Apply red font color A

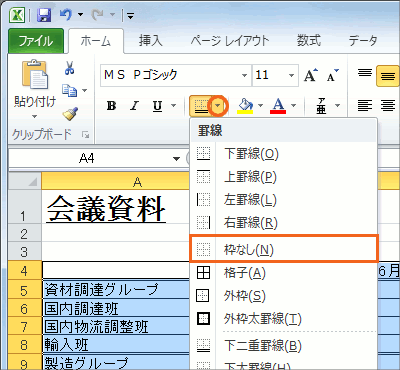[x=279, y=106]
